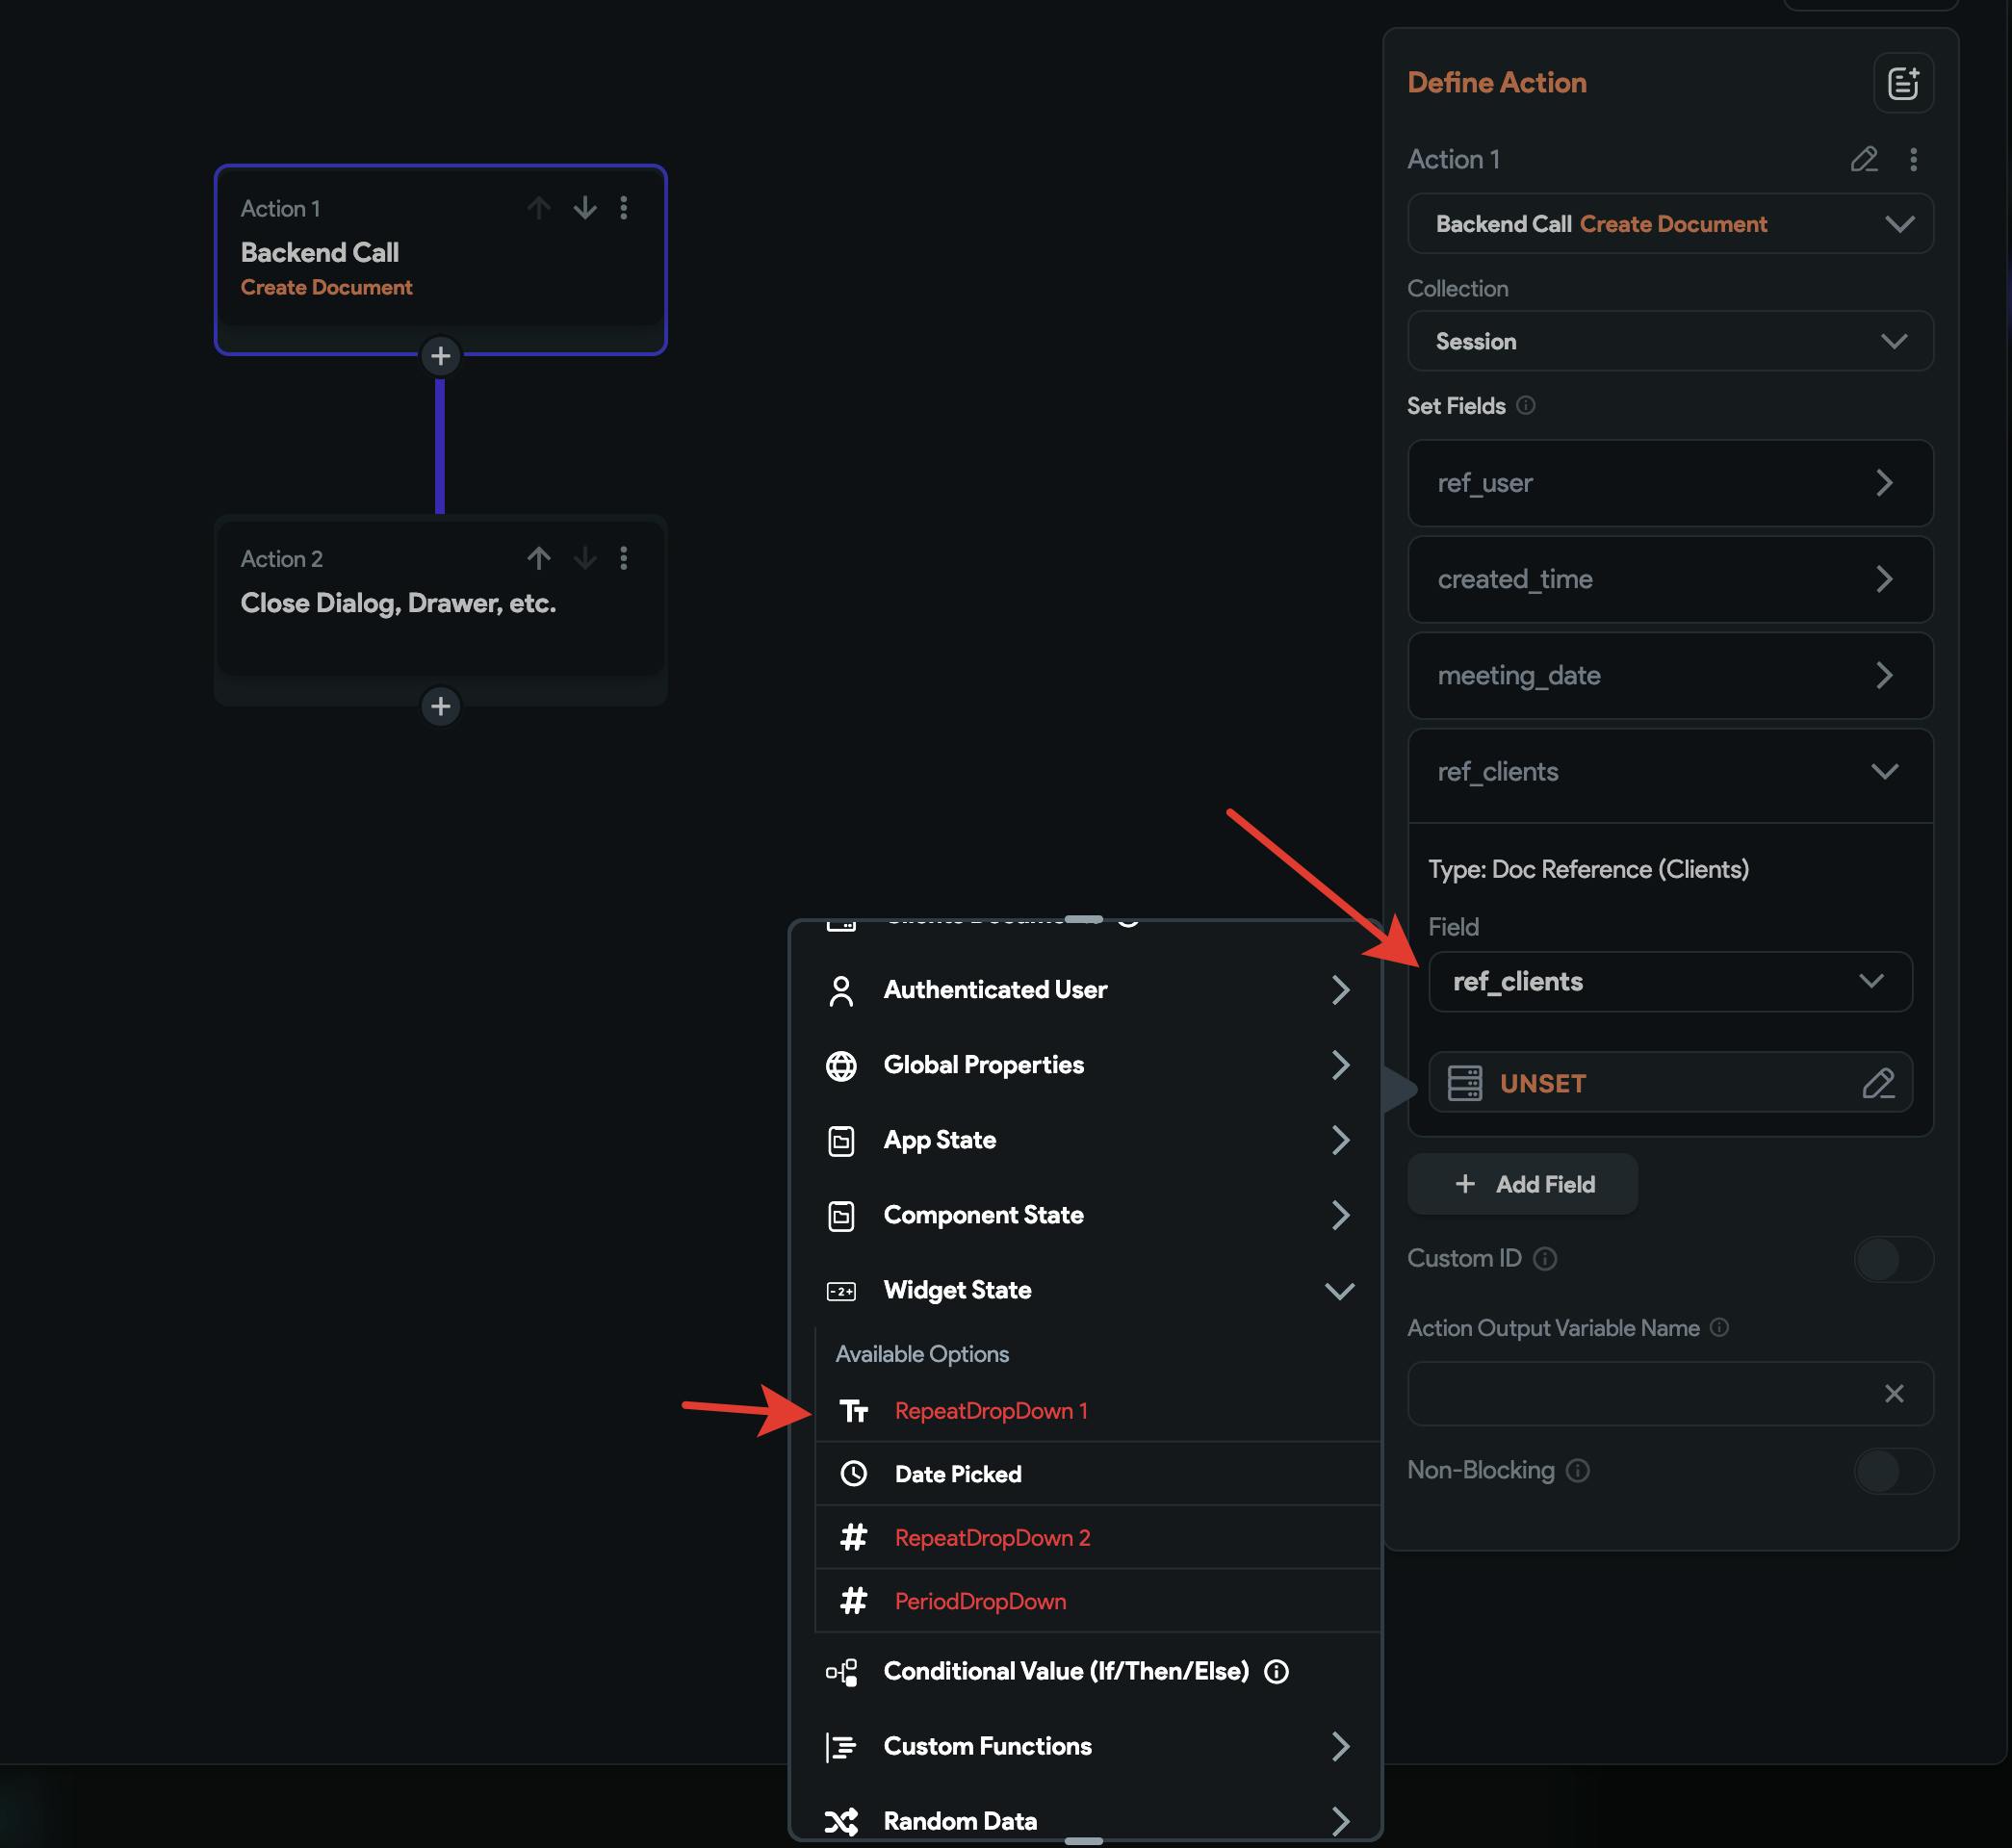Click the Action Output Variable Name input
Screen dimensions: 2012x1848
tap(1669, 1393)
